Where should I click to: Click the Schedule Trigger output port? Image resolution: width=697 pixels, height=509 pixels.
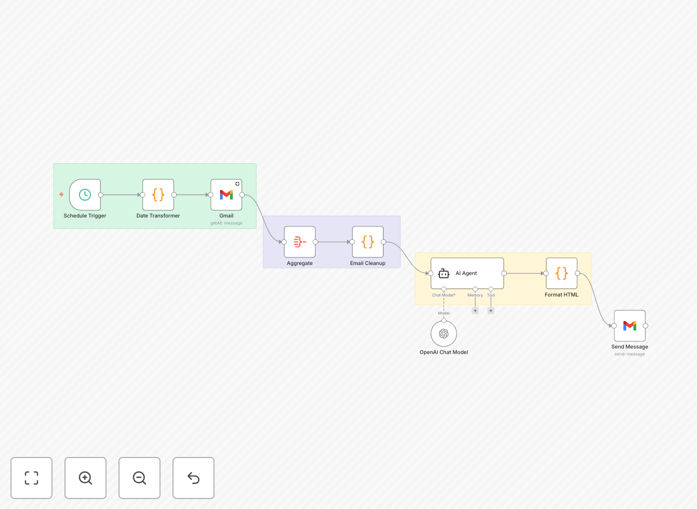[101, 195]
